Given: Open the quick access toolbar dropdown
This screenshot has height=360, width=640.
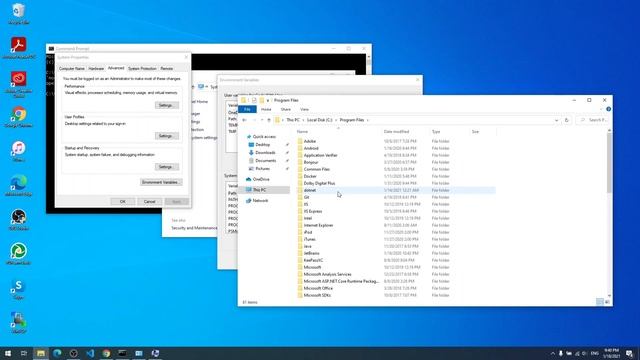Looking at the screenshot, I should [x=268, y=100].
